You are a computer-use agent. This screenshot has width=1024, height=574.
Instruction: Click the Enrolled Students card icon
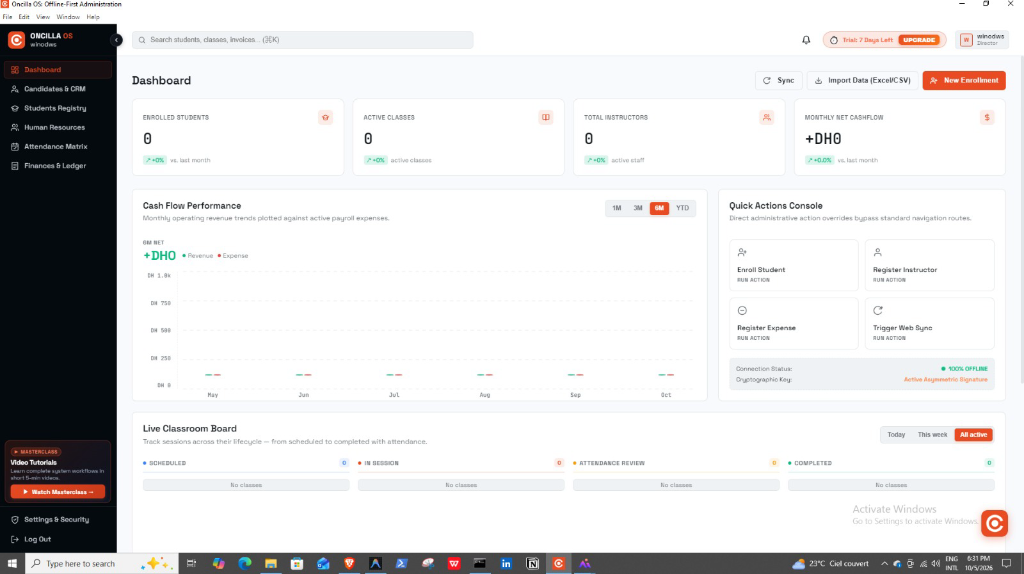click(325, 118)
